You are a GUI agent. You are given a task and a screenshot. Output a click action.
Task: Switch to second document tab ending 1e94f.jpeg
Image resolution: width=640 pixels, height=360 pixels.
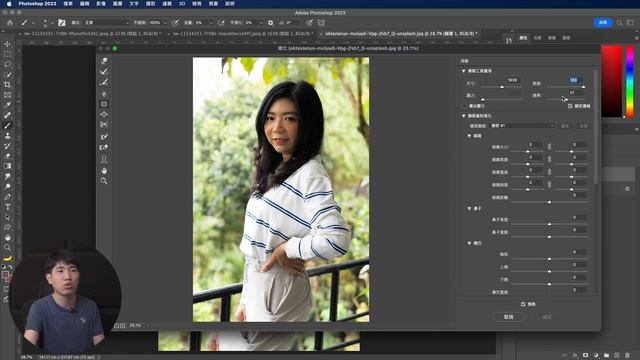pyautogui.click(x=241, y=34)
